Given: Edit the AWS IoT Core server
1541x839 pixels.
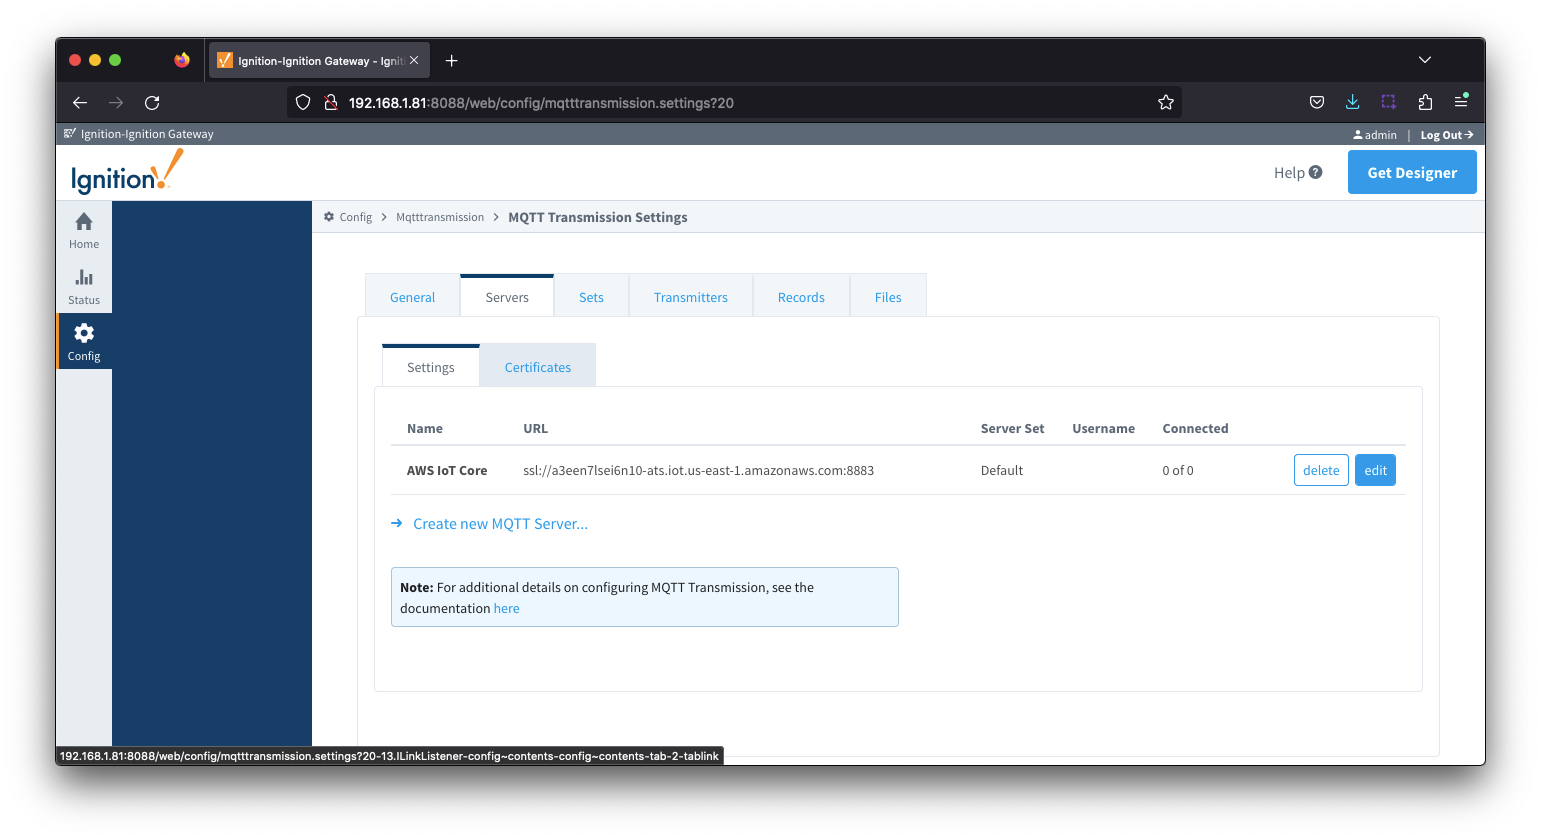Looking at the screenshot, I should click(x=1375, y=470).
